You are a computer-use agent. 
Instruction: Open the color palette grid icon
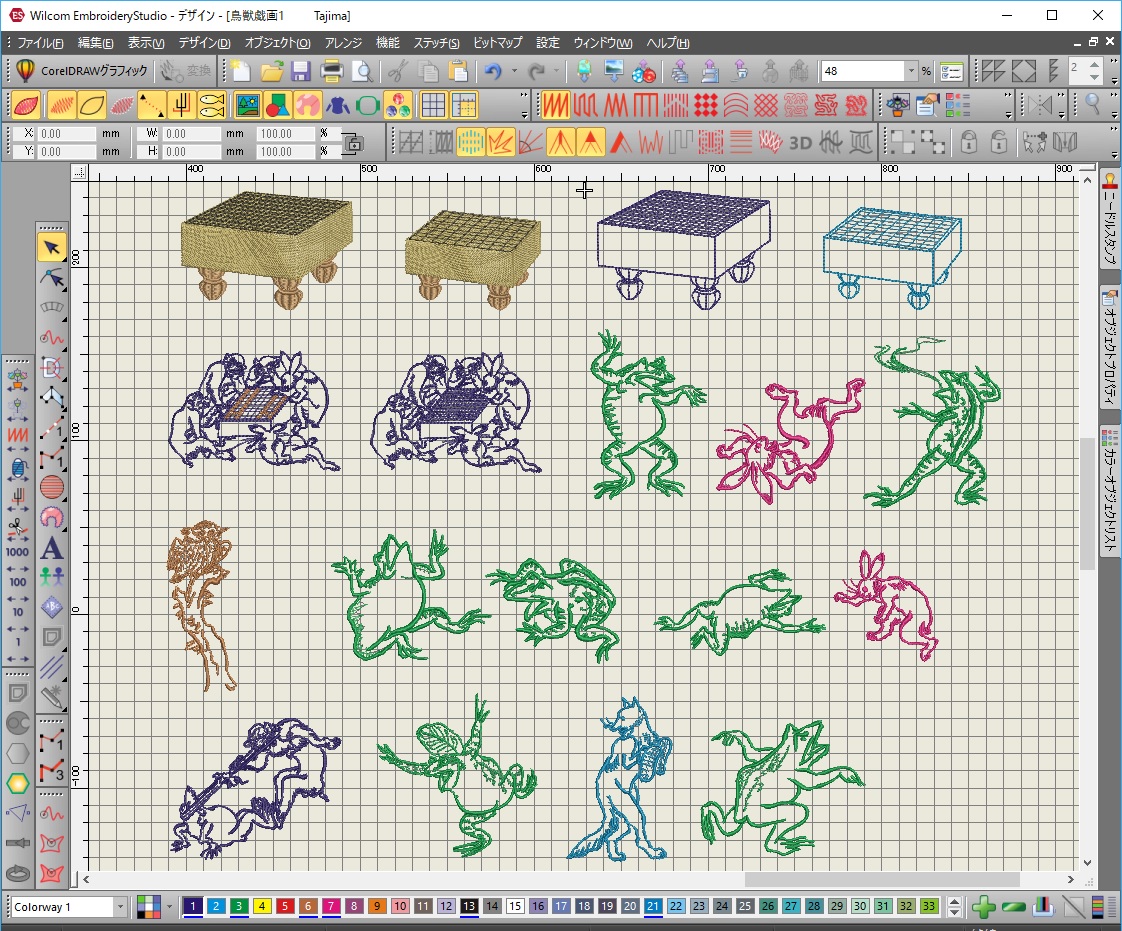point(148,907)
